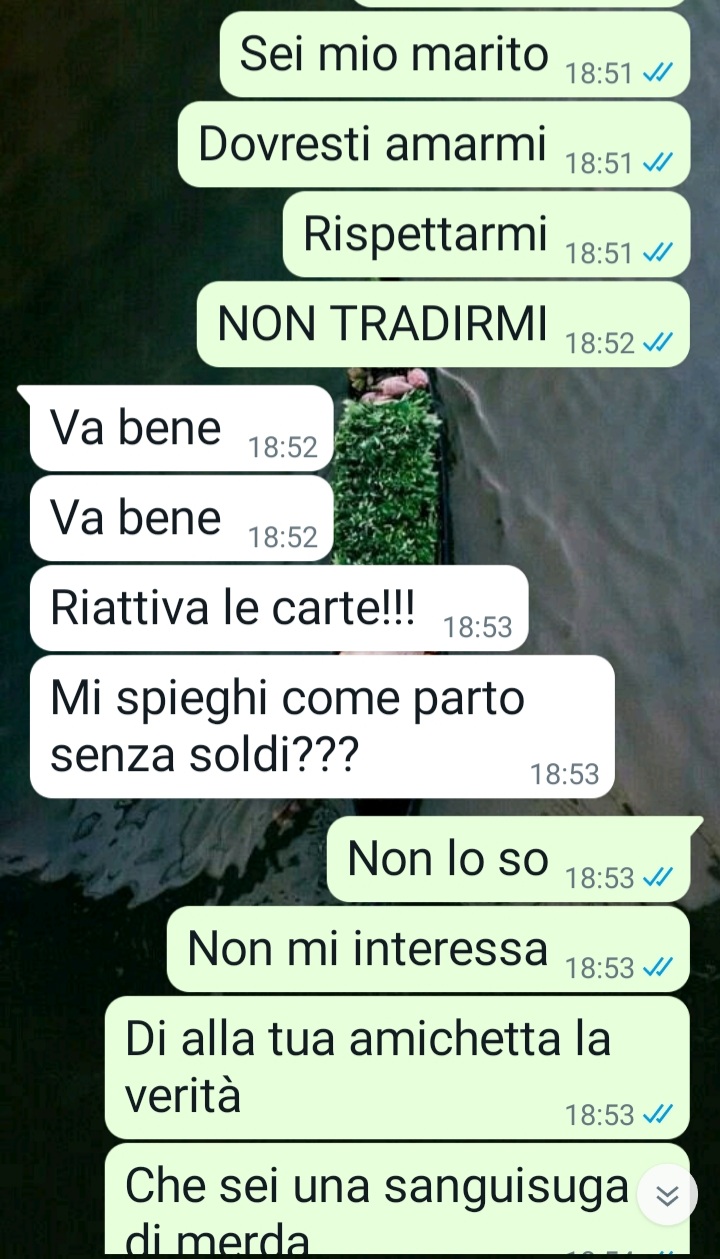The image size is (720, 1259).
Task: Select the 'Non mi interessa' bubble
Action: tap(429, 949)
